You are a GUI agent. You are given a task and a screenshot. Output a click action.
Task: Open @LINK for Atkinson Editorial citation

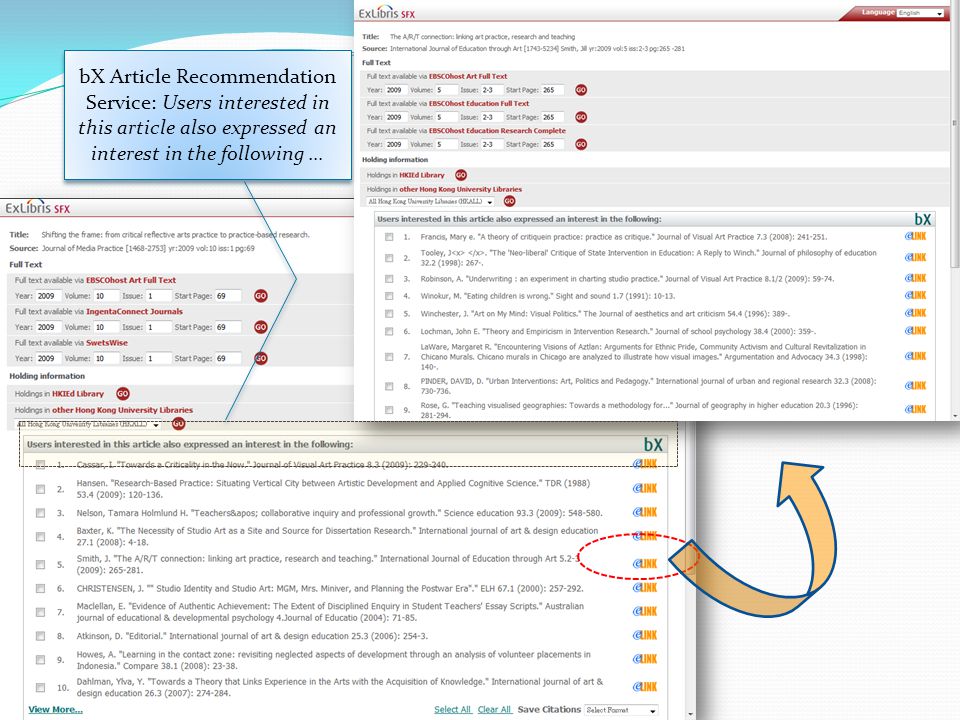[x=645, y=636]
